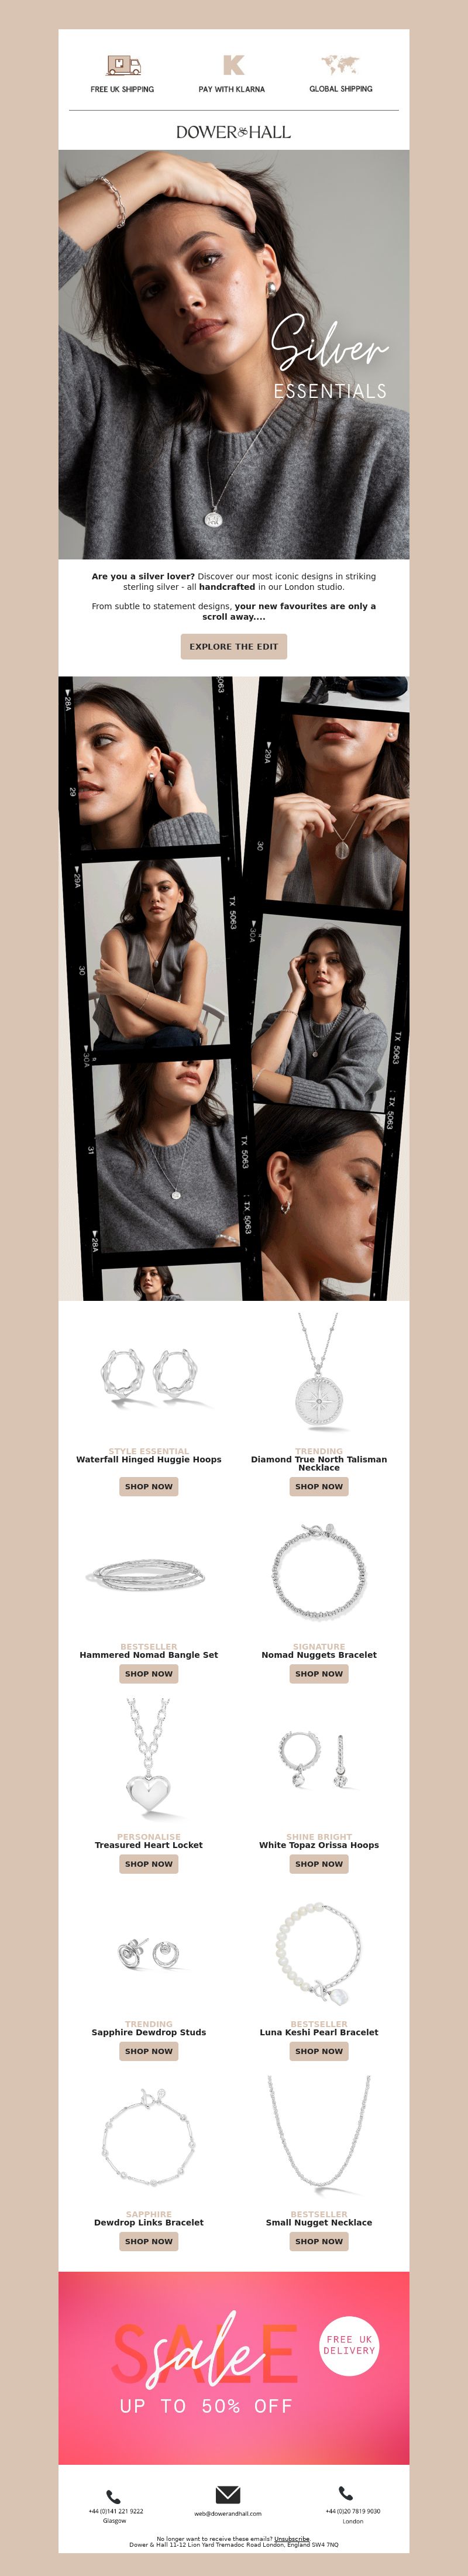
Task: Click the Unsubscribe link
Action: point(292,2539)
